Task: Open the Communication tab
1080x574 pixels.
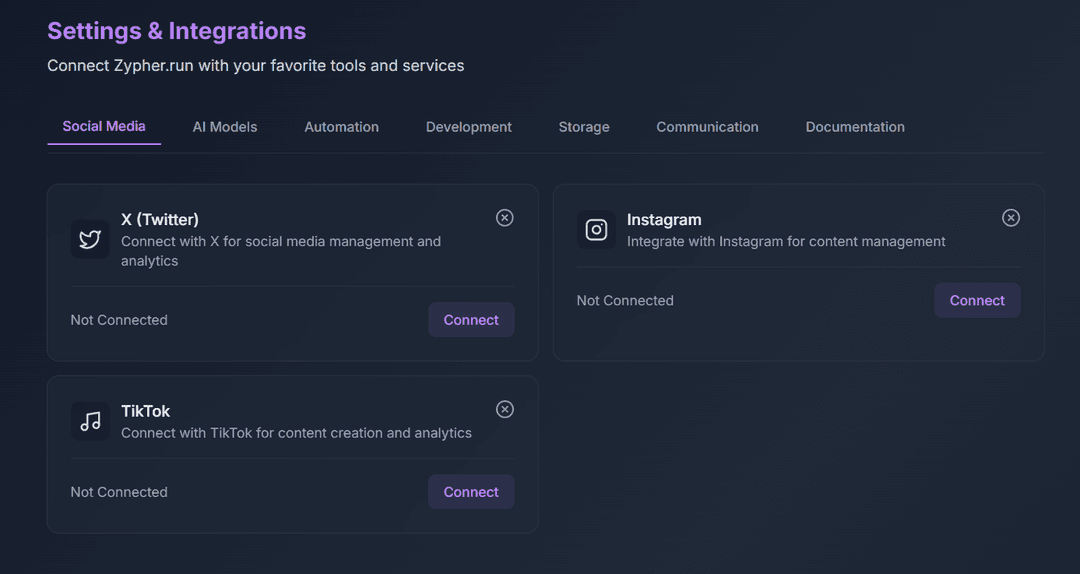Action: pos(707,127)
